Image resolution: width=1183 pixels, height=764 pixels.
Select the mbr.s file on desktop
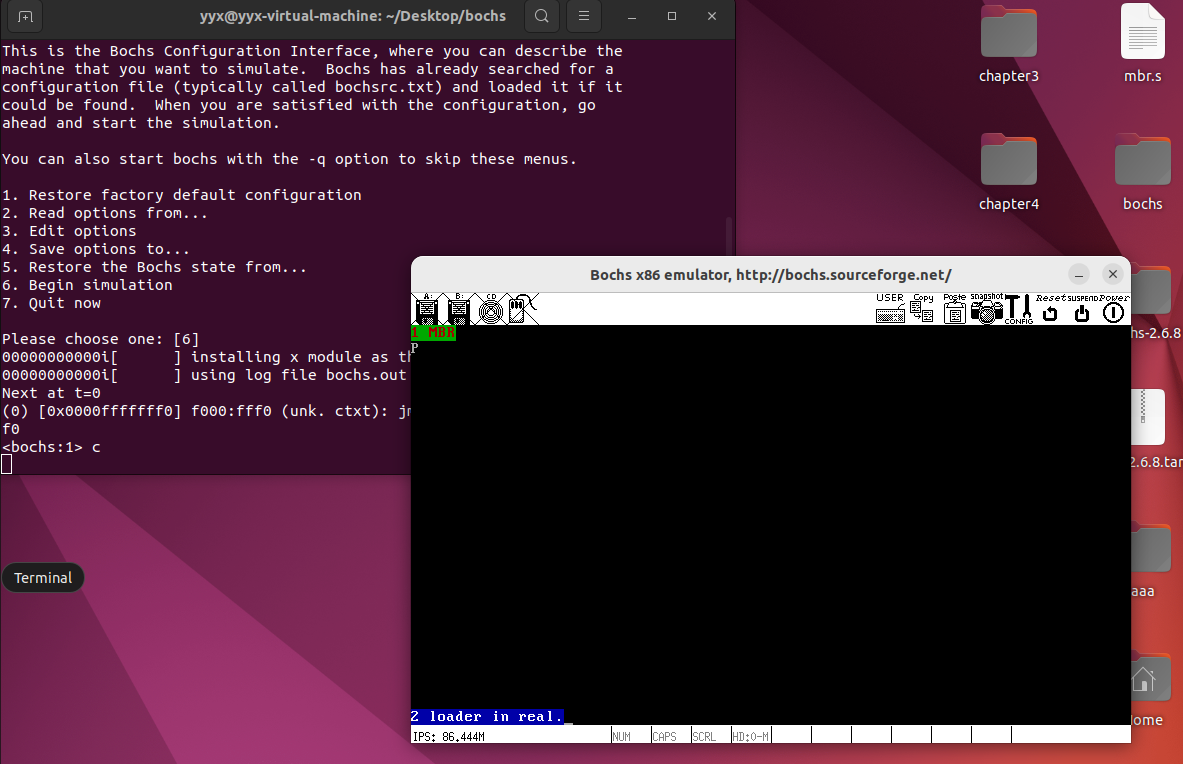pos(1142,44)
